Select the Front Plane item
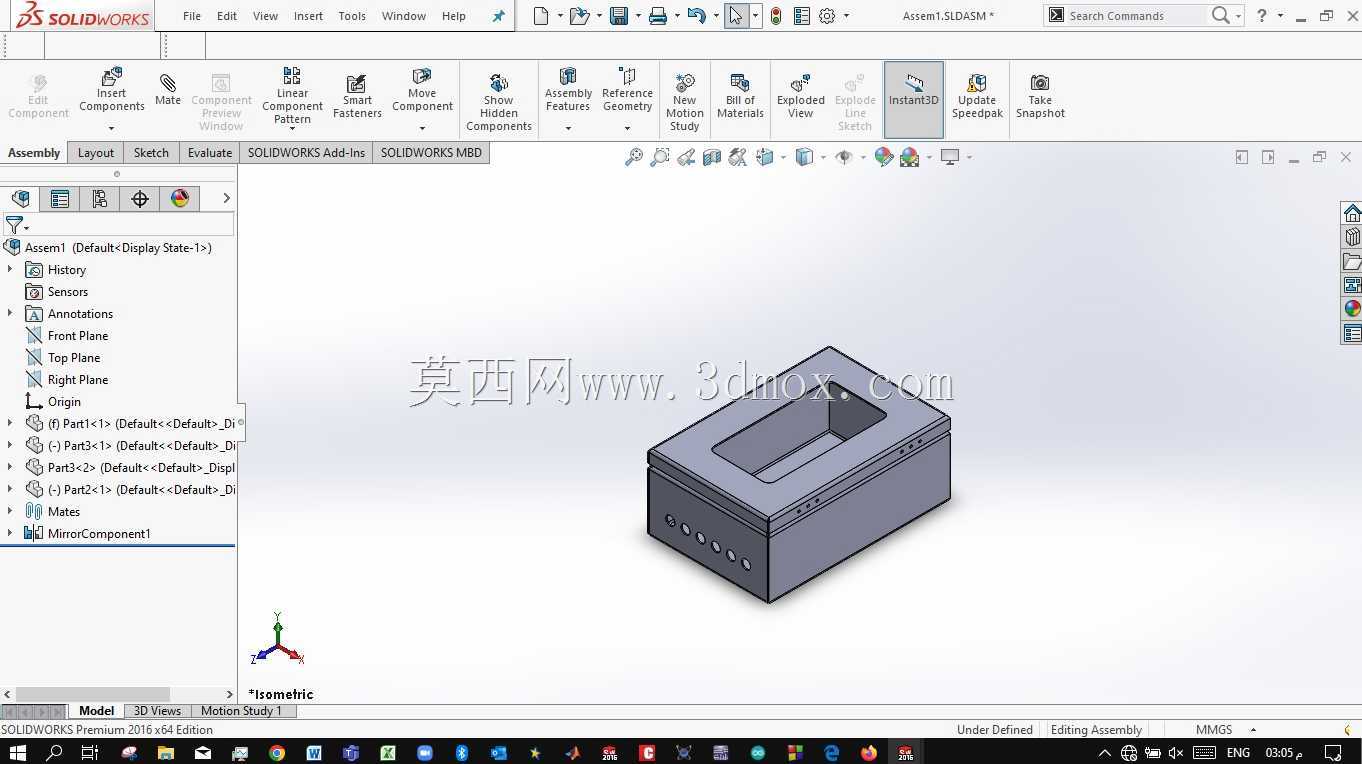This screenshot has width=1362, height=764. tap(78, 336)
